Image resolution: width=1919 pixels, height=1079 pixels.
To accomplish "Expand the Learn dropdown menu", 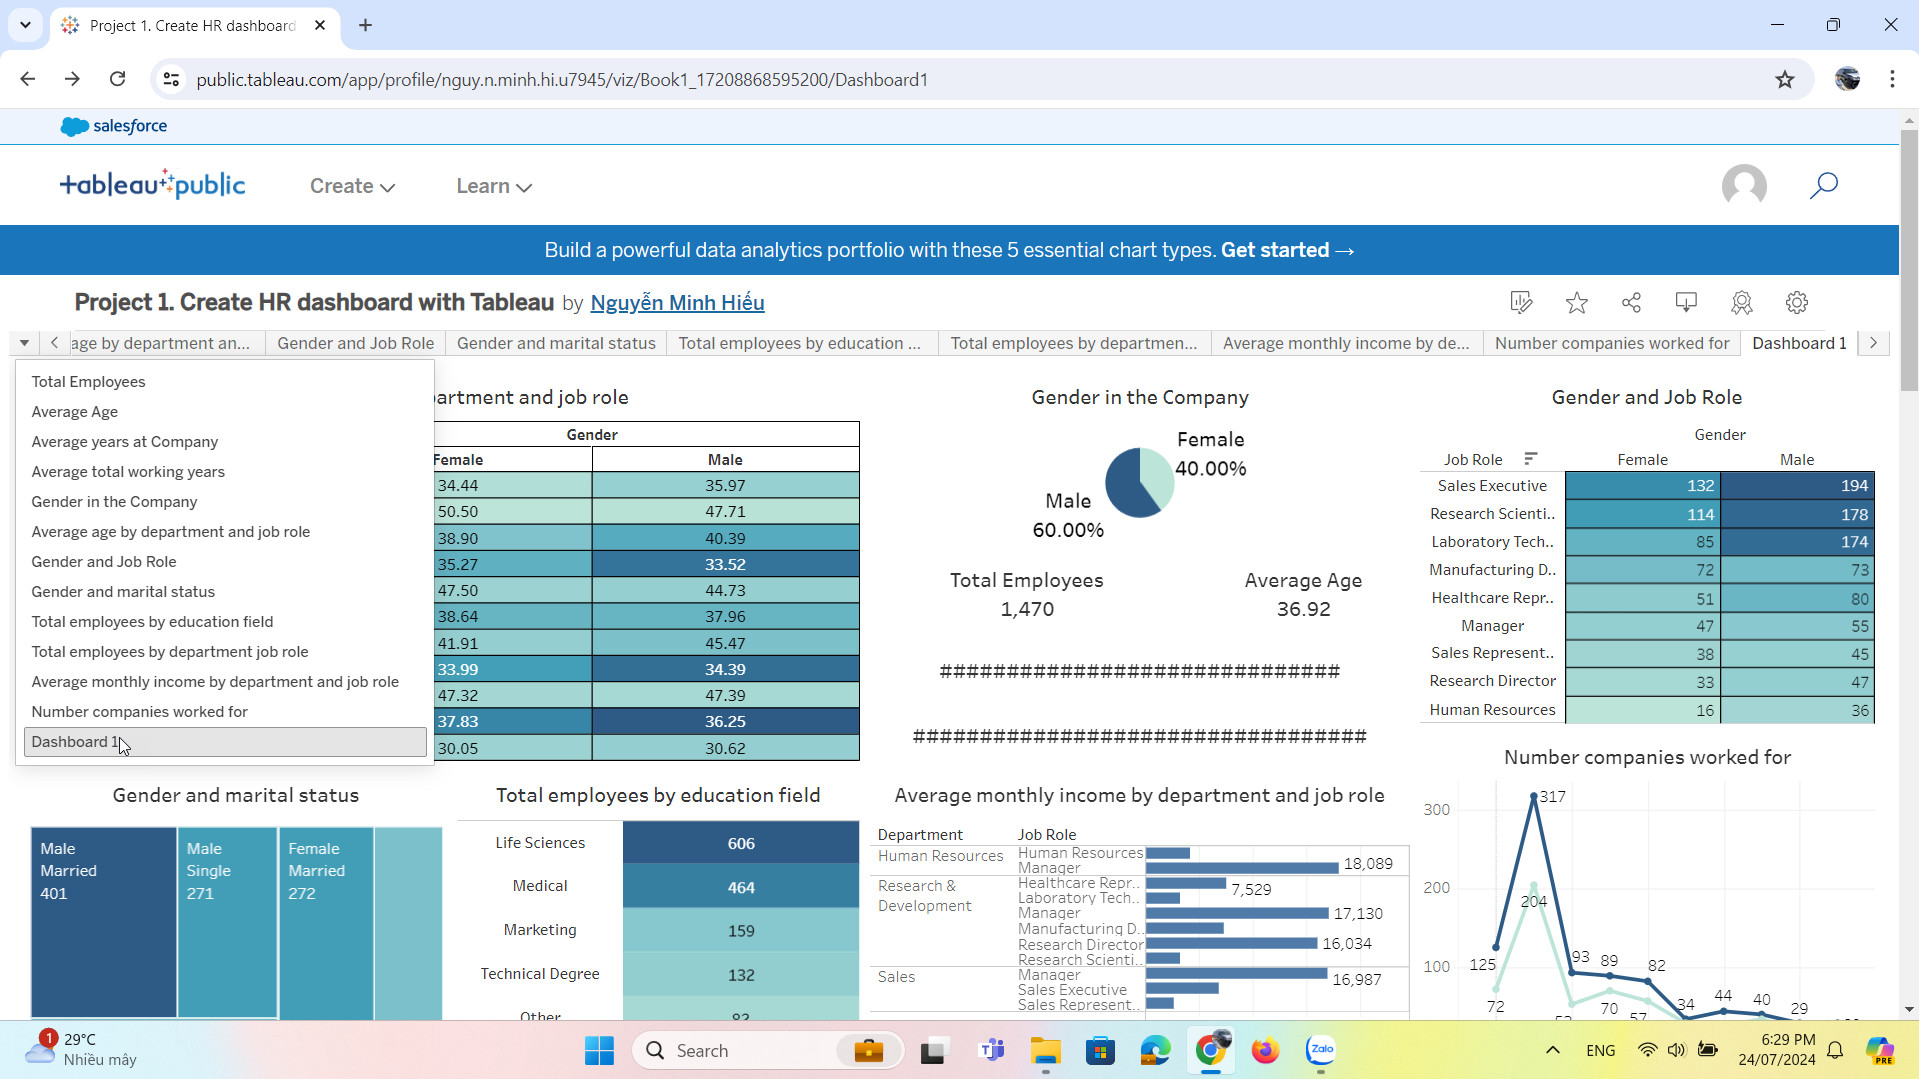I will [x=493, y=186].
